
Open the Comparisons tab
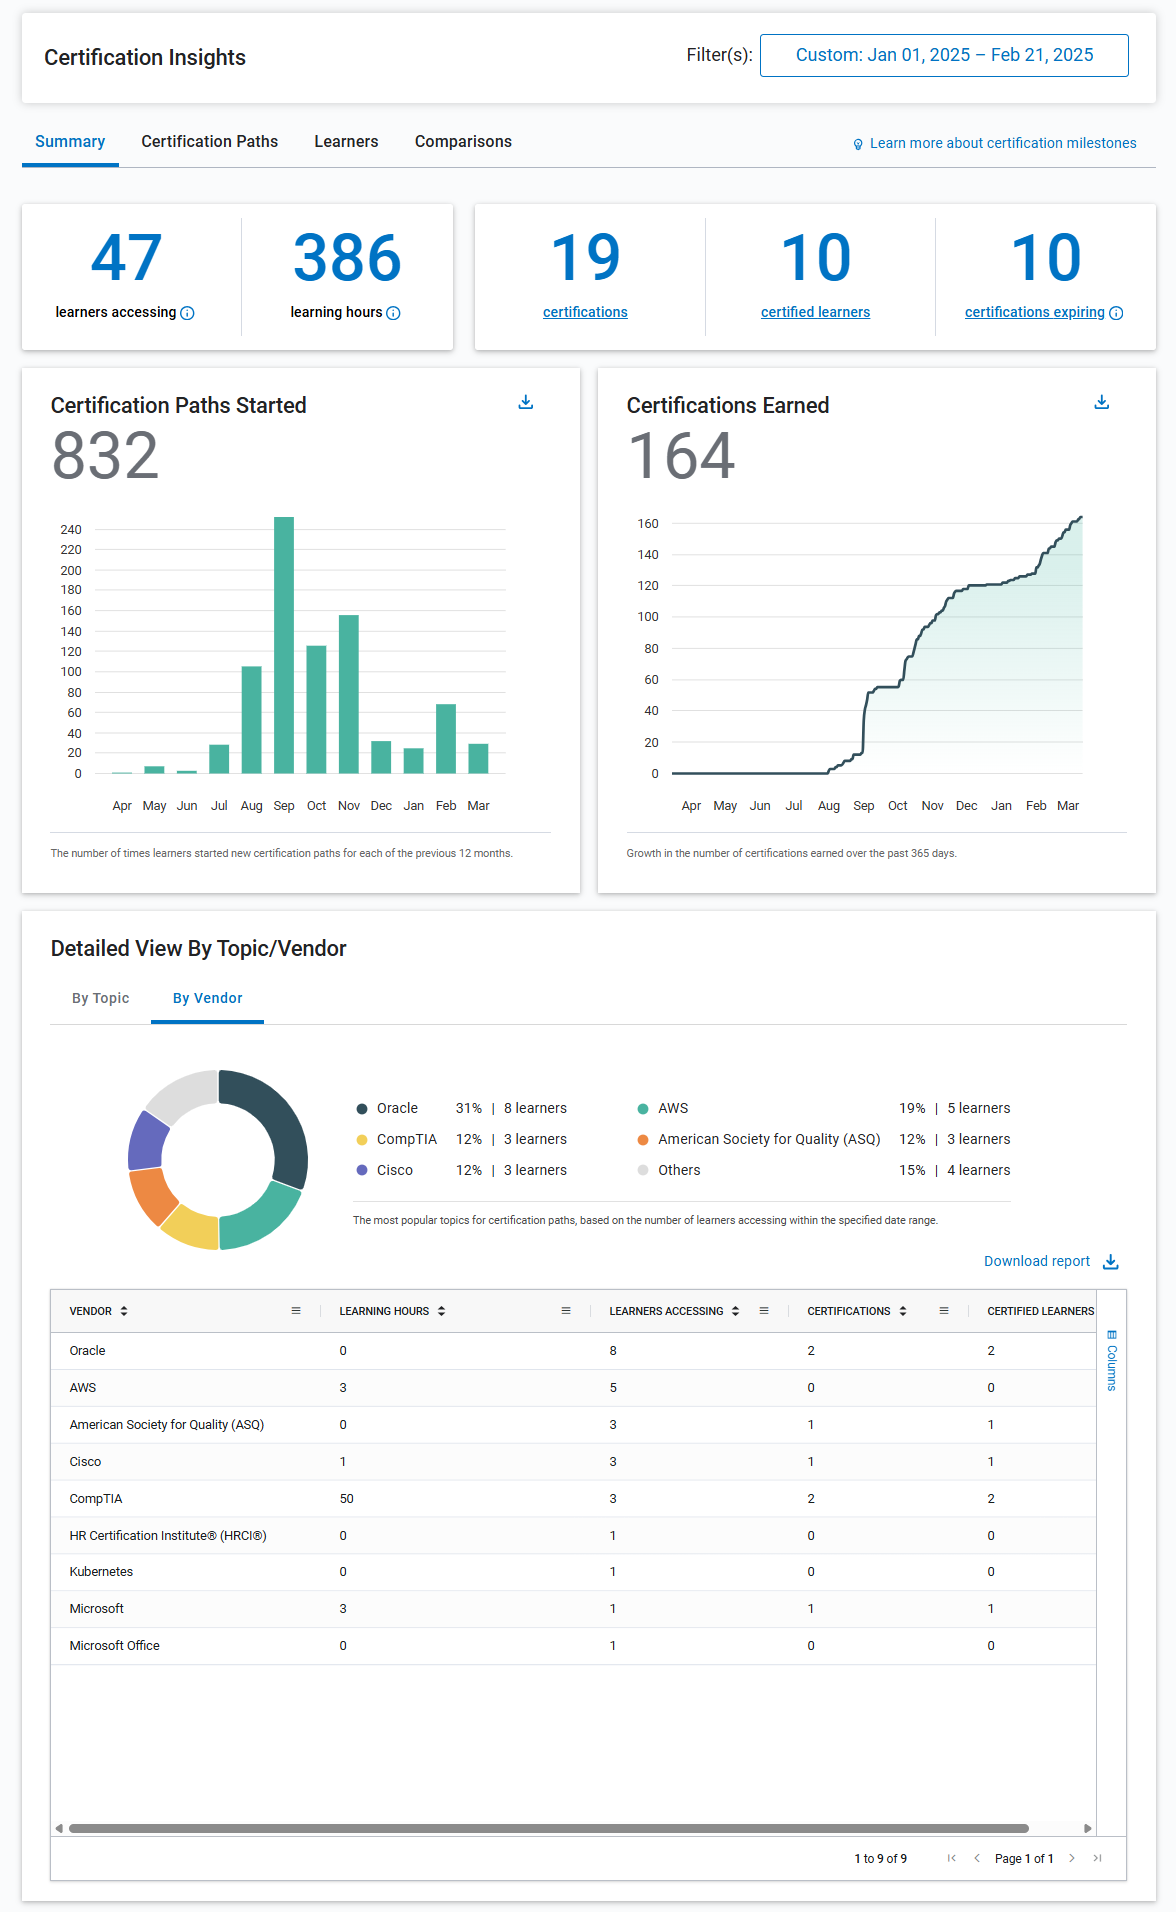point(463,142)
